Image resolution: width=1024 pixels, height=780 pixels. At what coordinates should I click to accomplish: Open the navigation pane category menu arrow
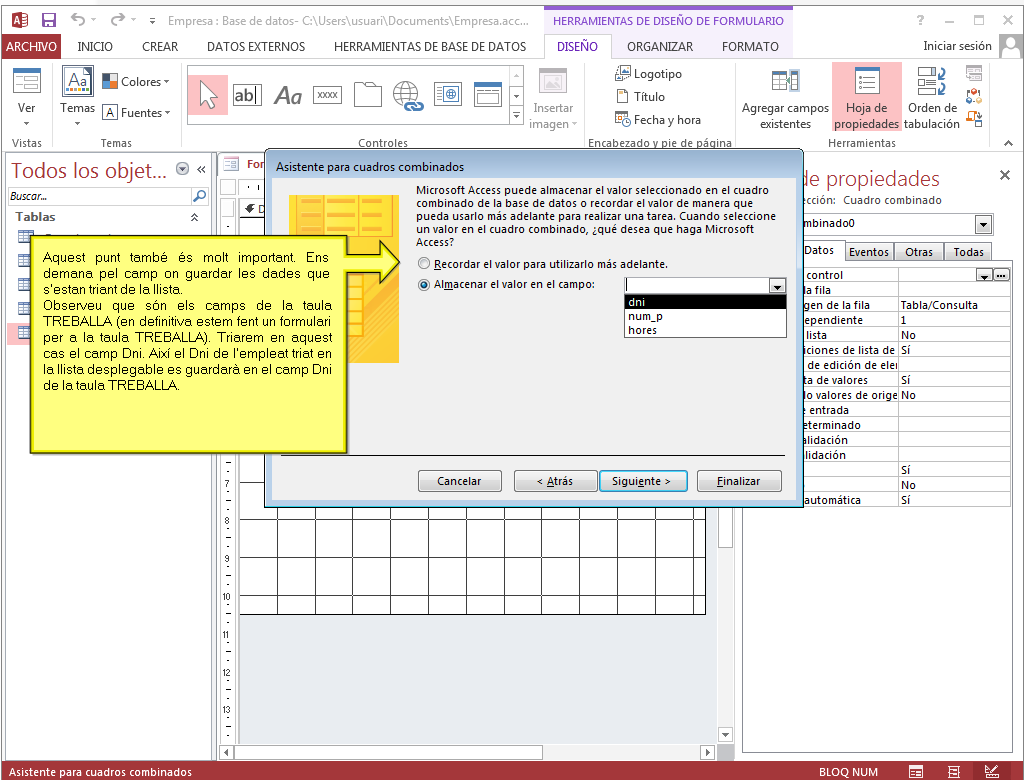[x=183, y=169]
